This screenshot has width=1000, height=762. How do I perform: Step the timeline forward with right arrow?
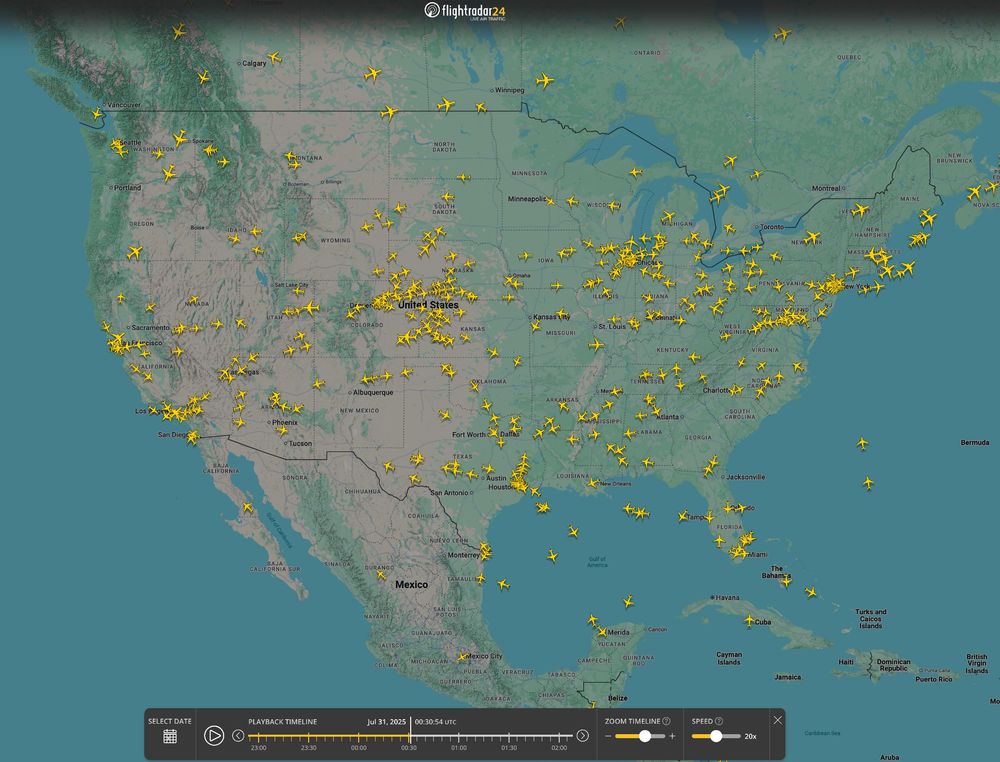pos(582,736)
